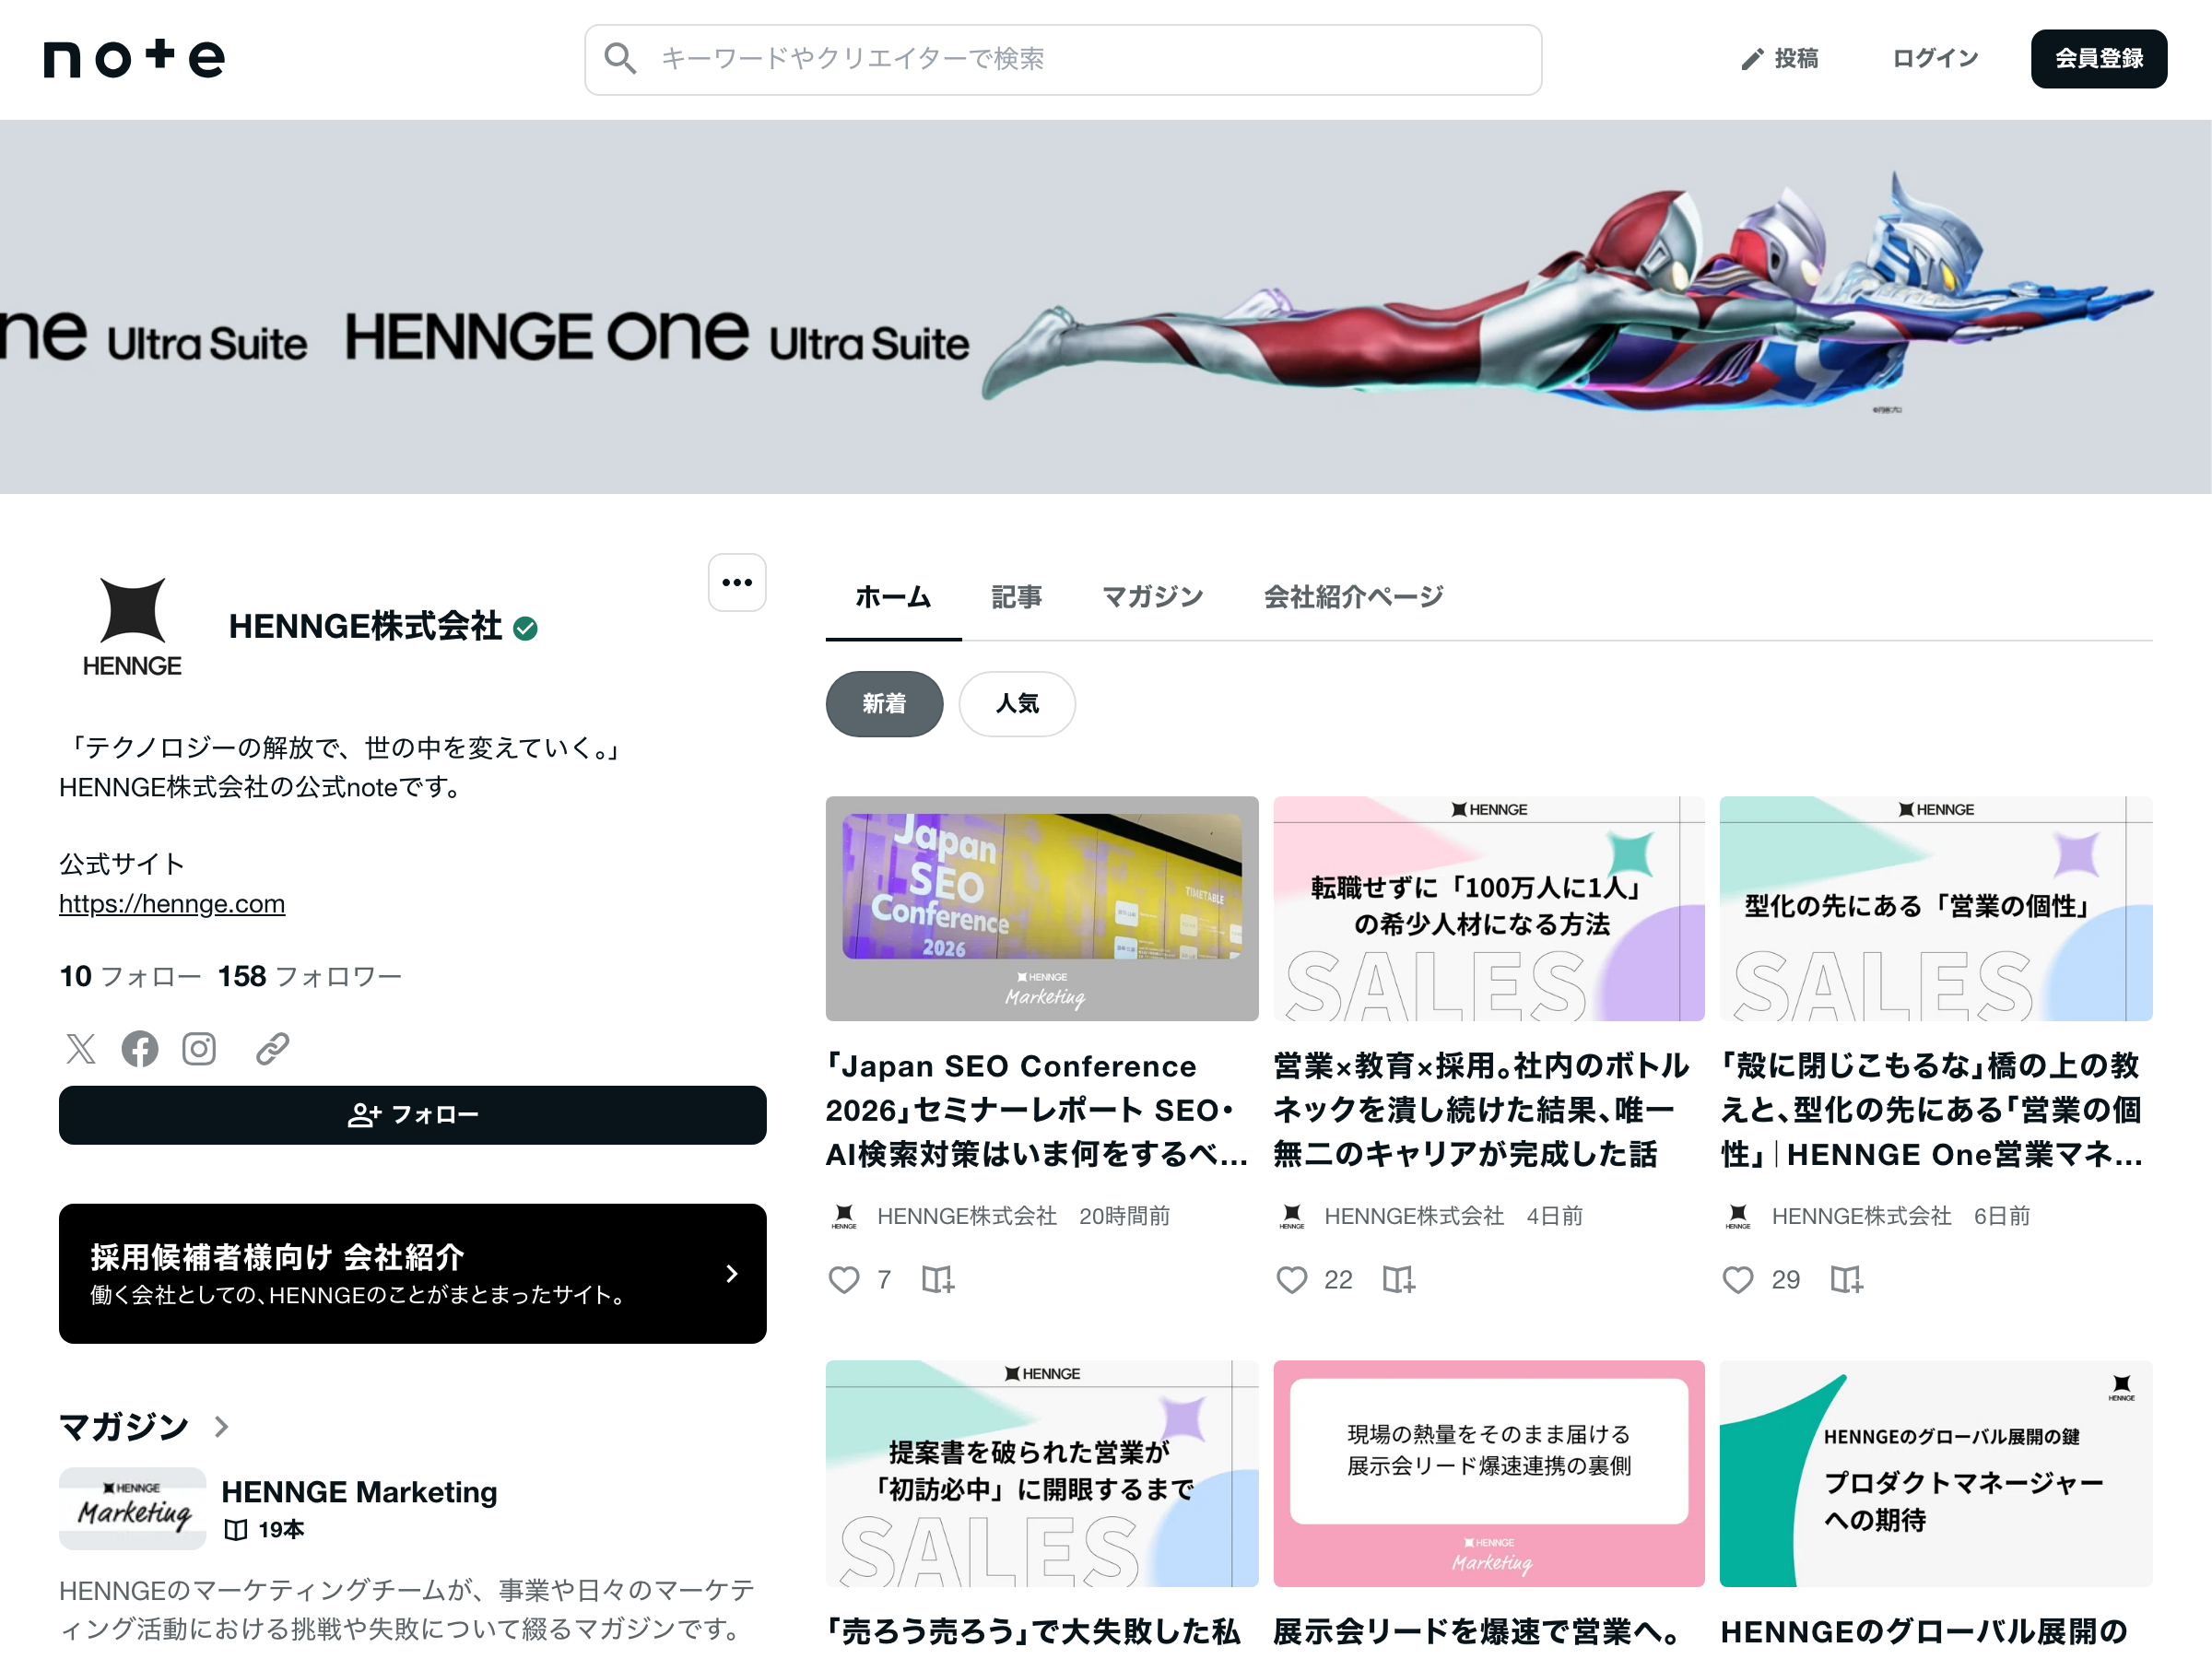Click the HENNGE One Ultra Suite header banner
Image resolution: width=2212 pixels, height=1659 pixels.
tap(1106, 307)
